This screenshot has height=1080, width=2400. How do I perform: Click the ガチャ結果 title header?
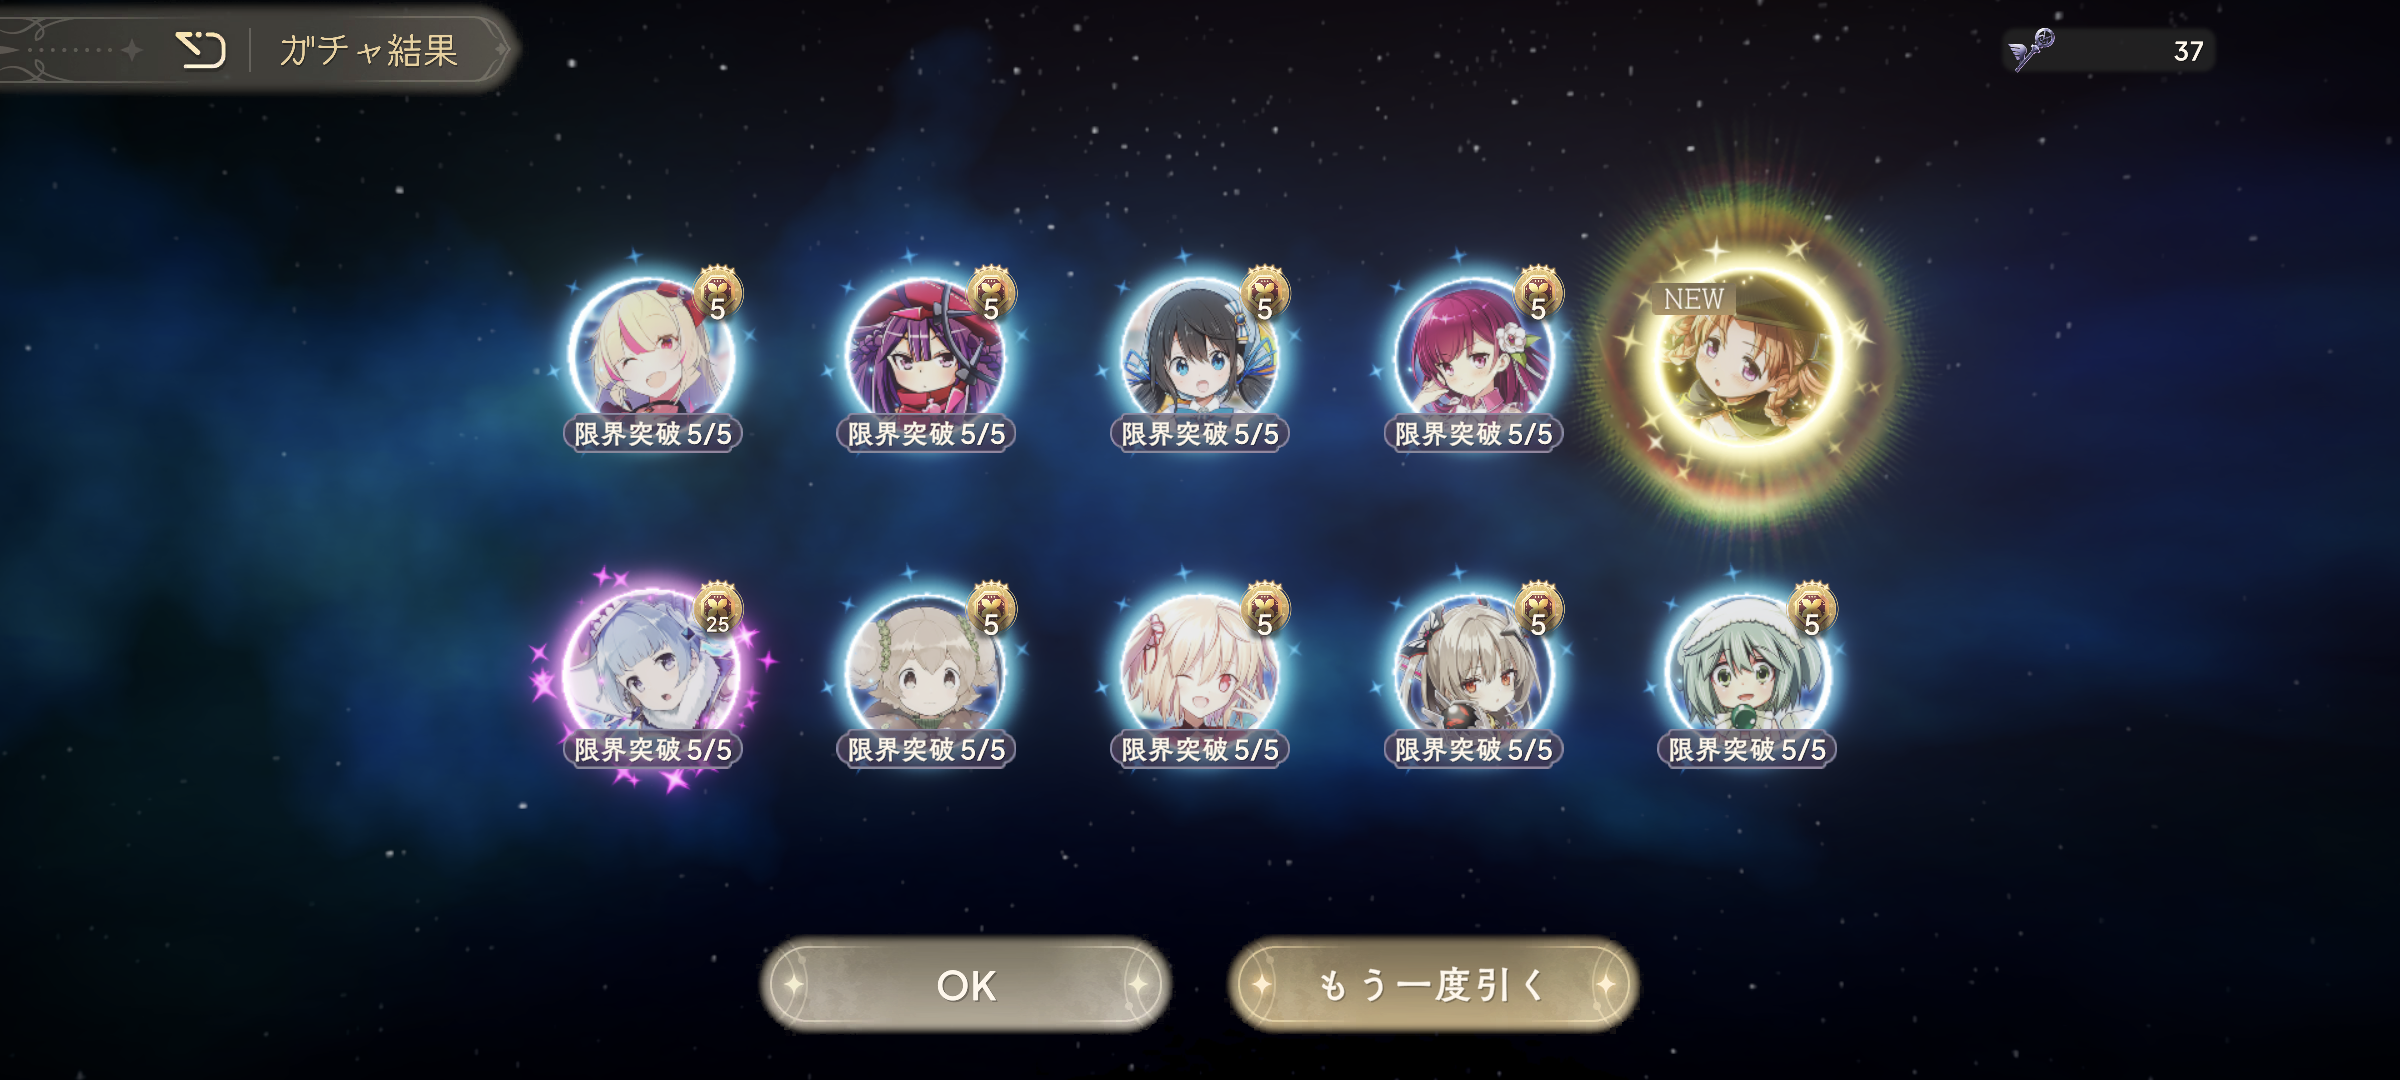click(x=369, y=50)
